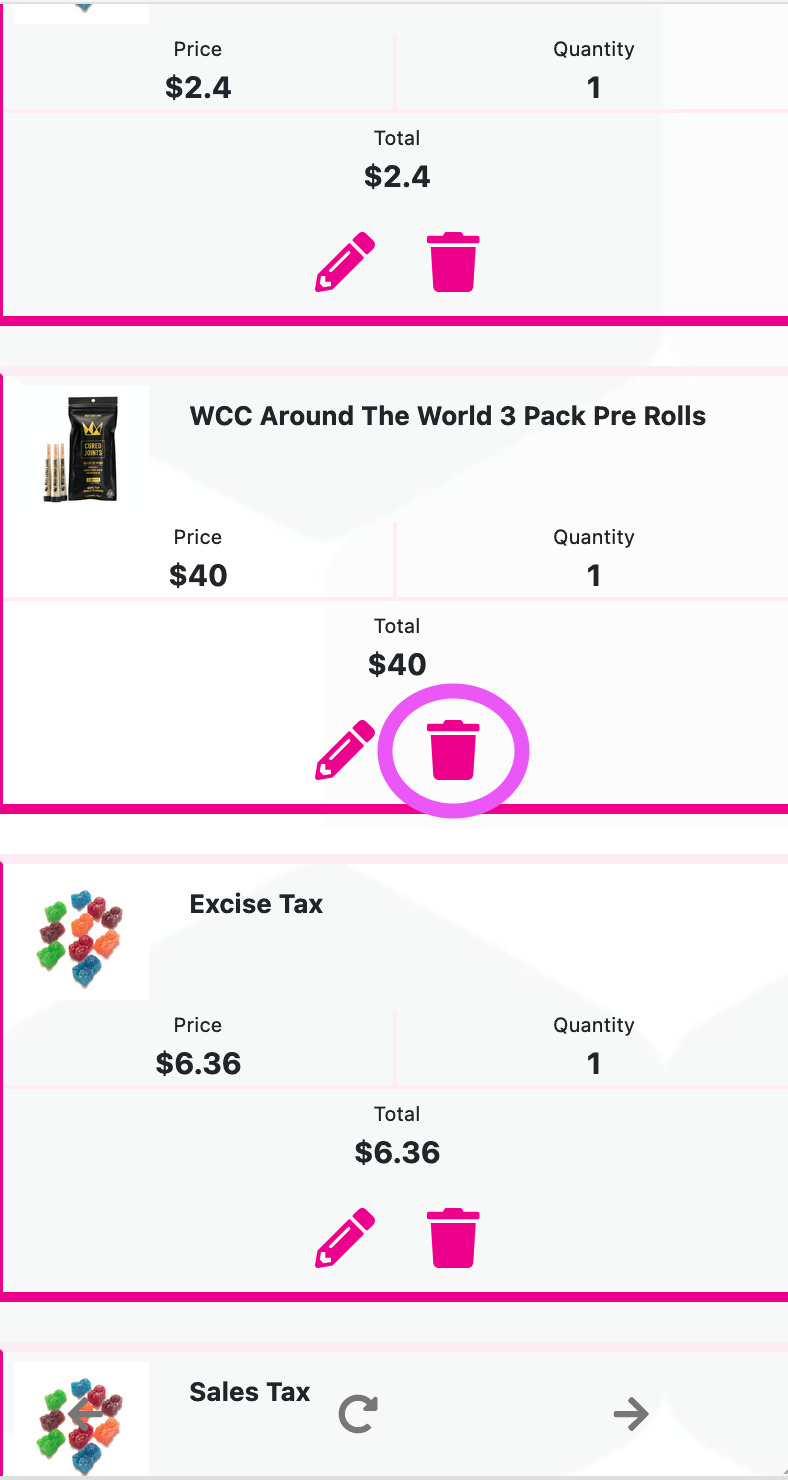
Task: Select the Sales Tax item title
Action: [x=250, y=1392]
